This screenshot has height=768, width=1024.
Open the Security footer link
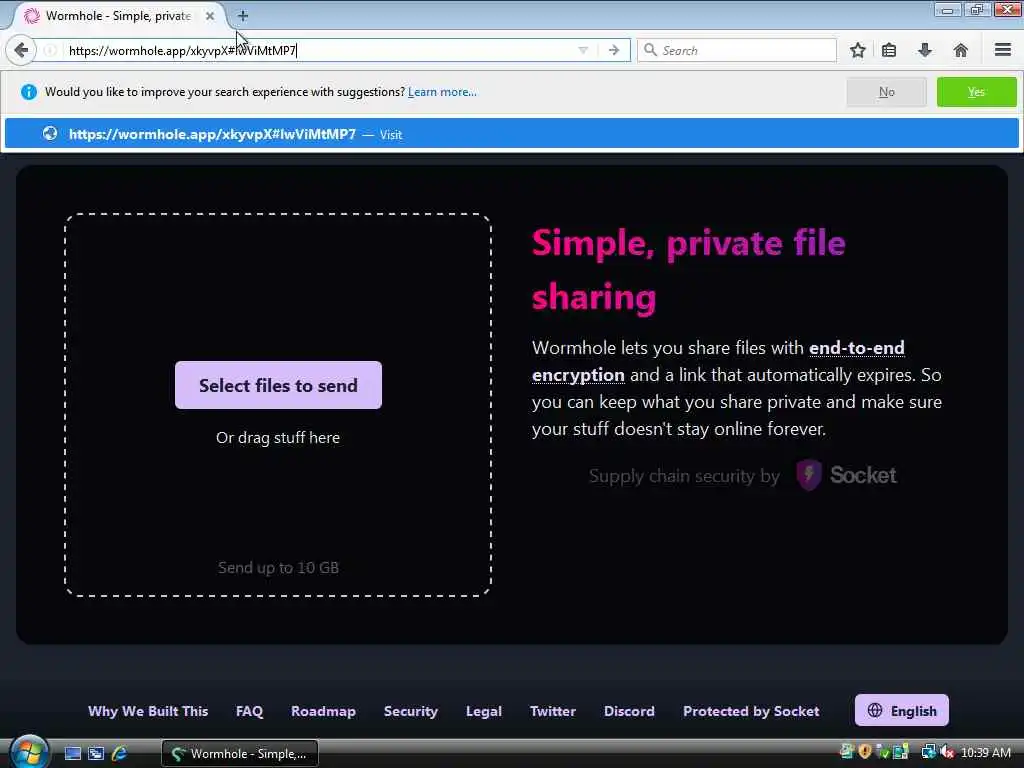tap(411, 711)
